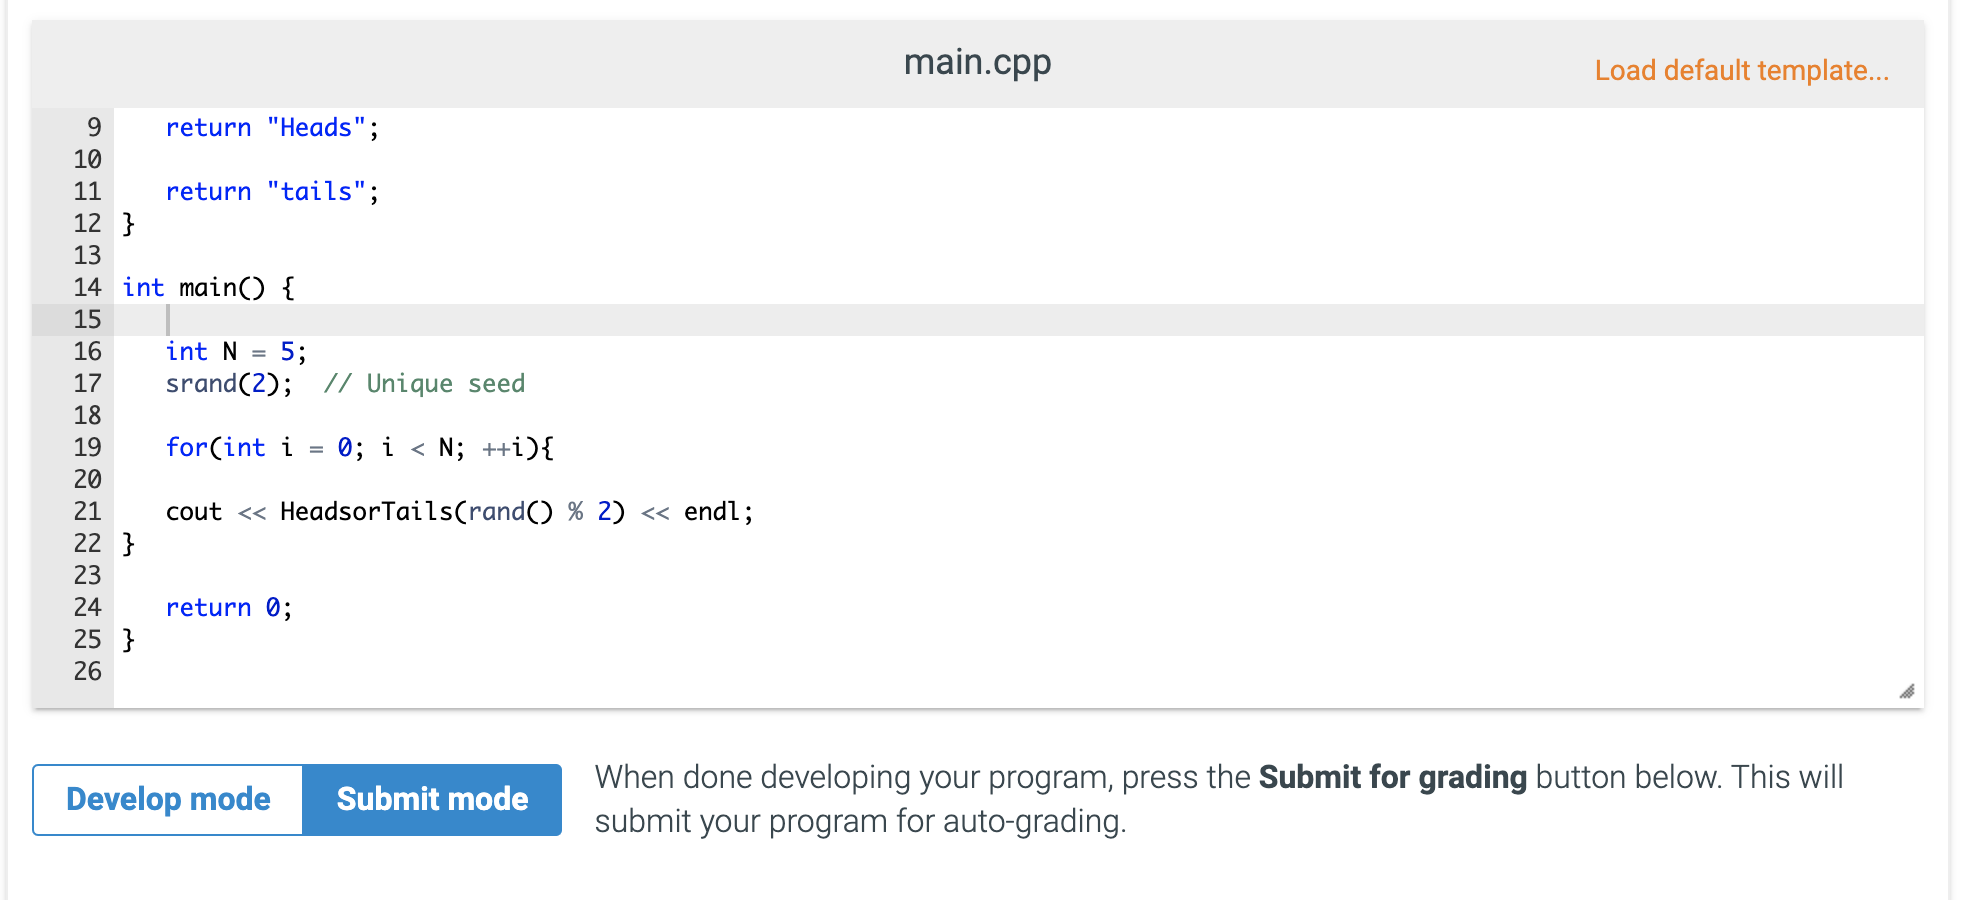Click the Load default template link
The width and height of the screenshot is (1964, 900).
pyautogui.click(x=1741, y=70)
